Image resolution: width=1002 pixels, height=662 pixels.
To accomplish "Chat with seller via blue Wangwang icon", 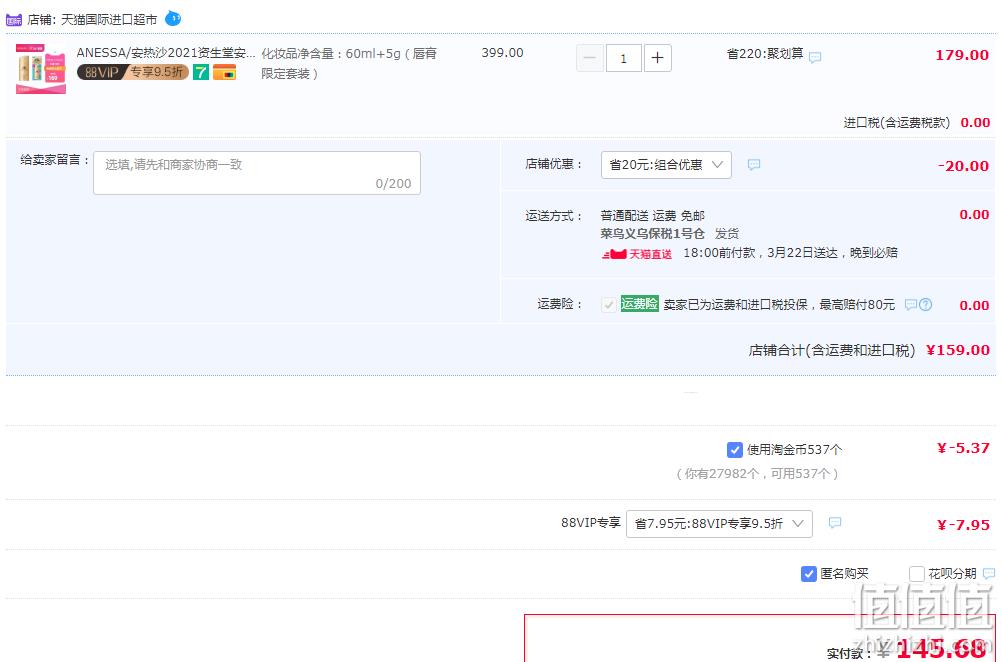I will [173, 19].
